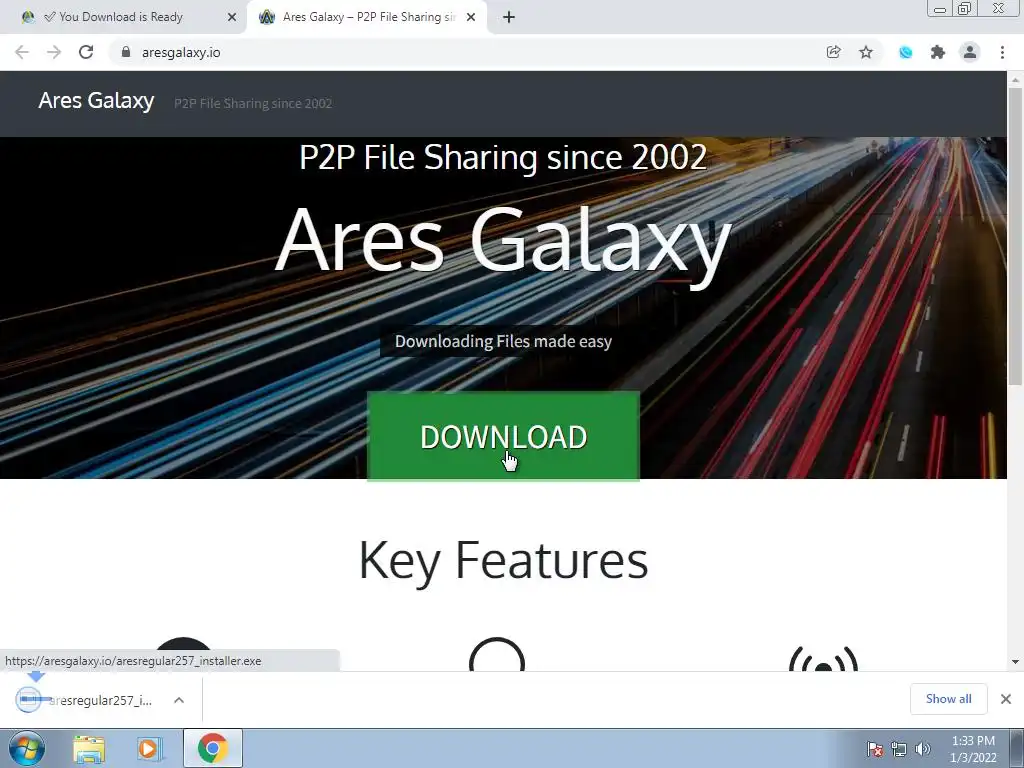Screen dimensions: 1024x768
Task: Open network status tray icon
Action: click(899, 749)
